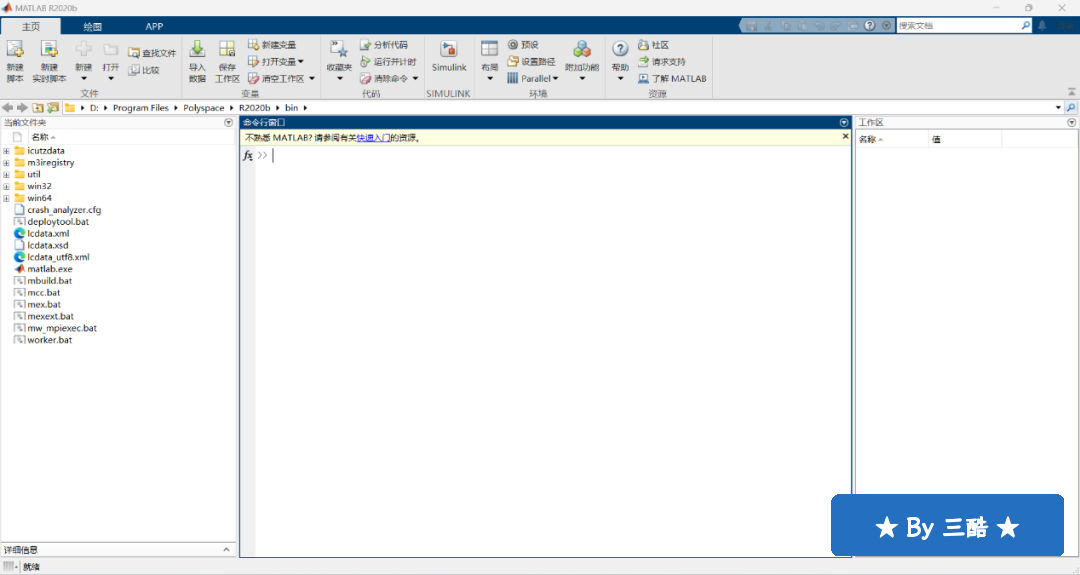This screenshot has height=575, width=1080.
Task: Click Import Data (导入数据) icon
Action: click(x=197, y=61)
